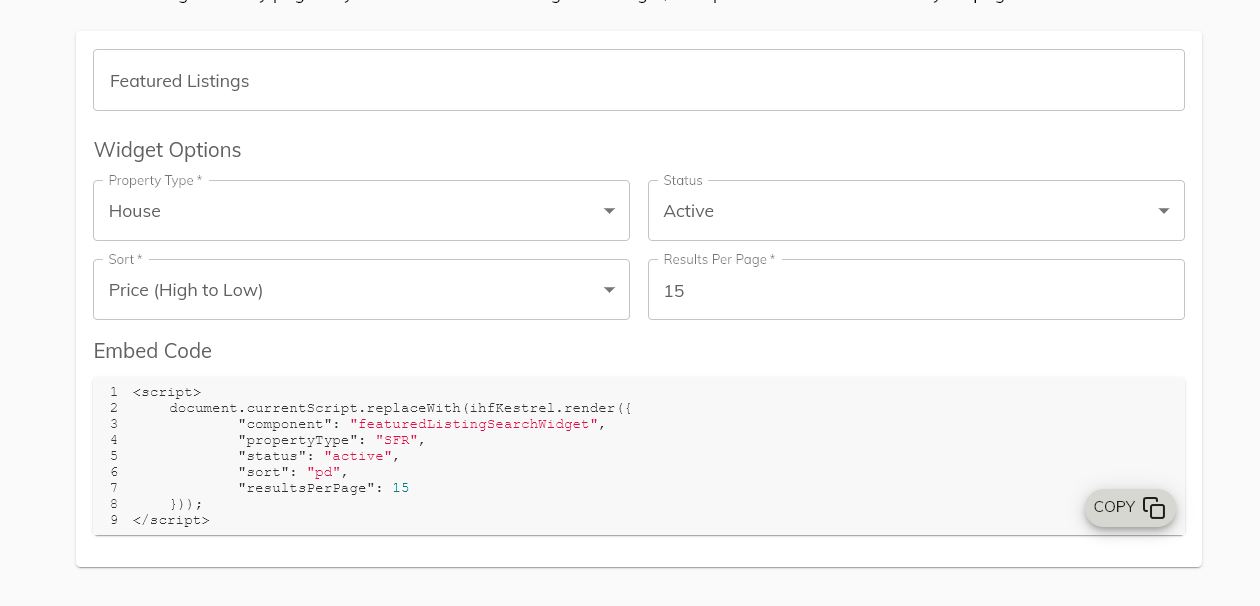Click the Embed Code heading
This screenshot has height=606, width=1260.
(153, 351)
